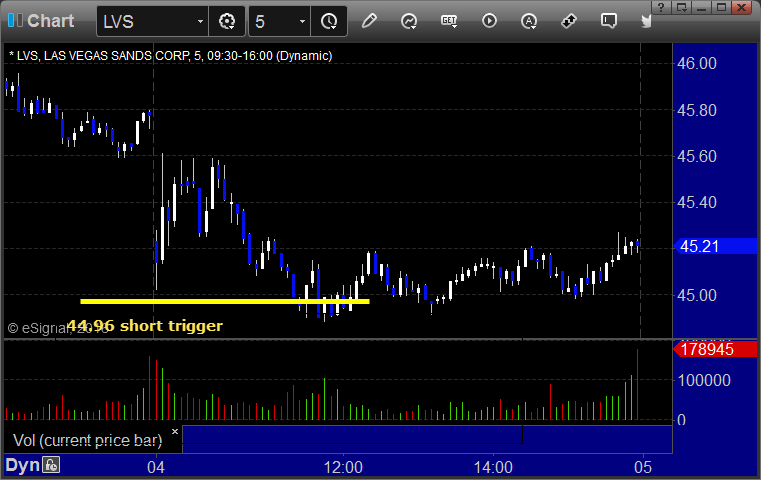Open the time template clock icon
Viewport: 761px width, 480px height.
point(329,21)
